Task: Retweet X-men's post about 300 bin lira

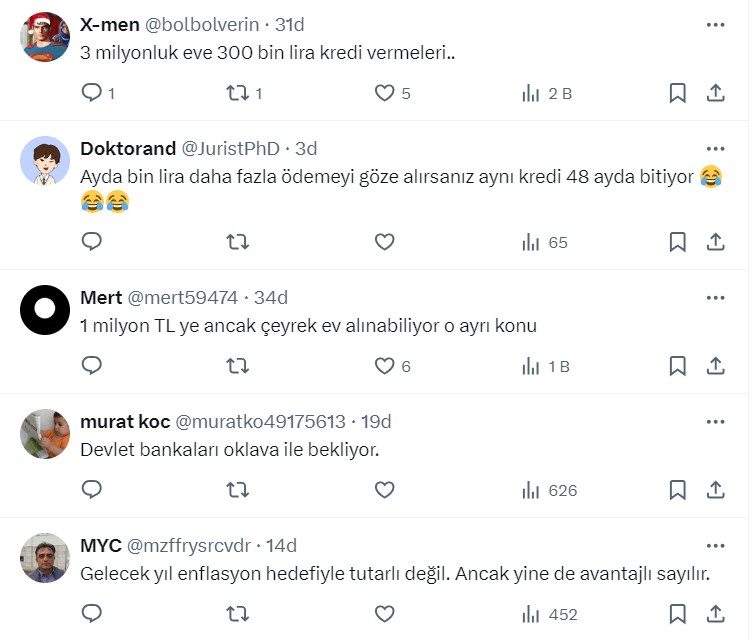Action: pyautogui.click(x=238, y=93)
